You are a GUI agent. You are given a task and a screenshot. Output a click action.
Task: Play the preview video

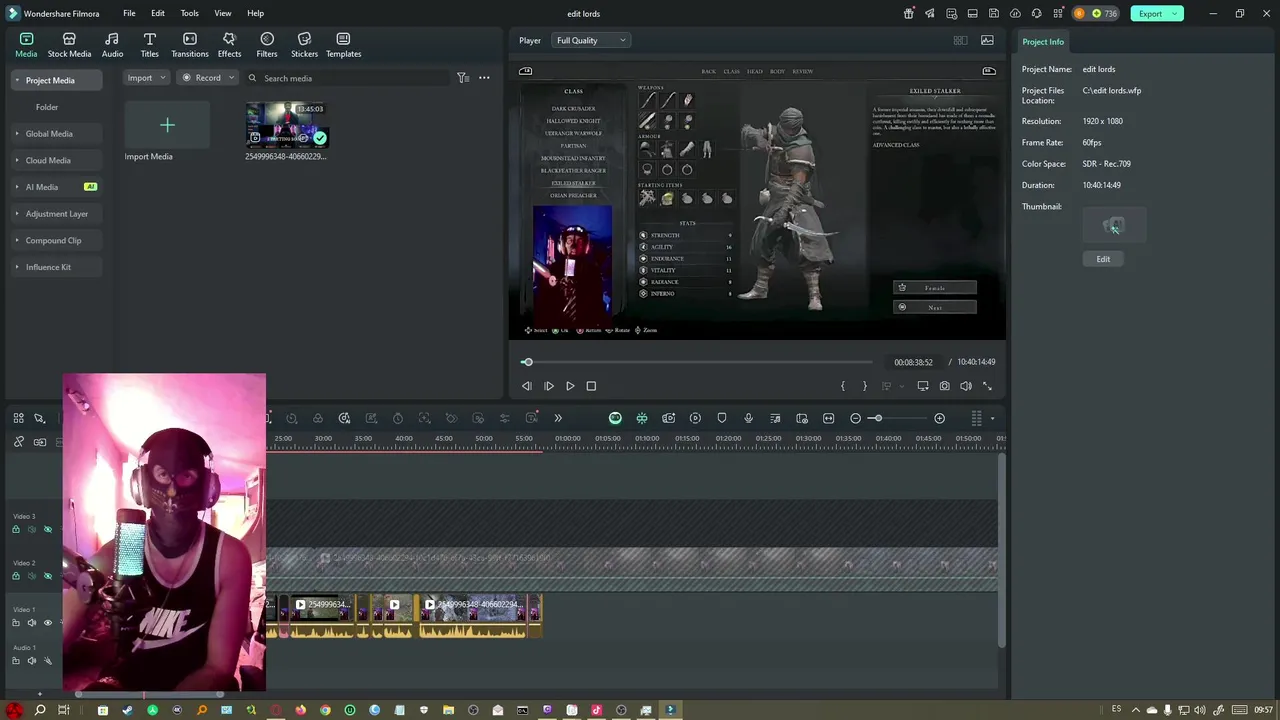click(x=570, y=386)
